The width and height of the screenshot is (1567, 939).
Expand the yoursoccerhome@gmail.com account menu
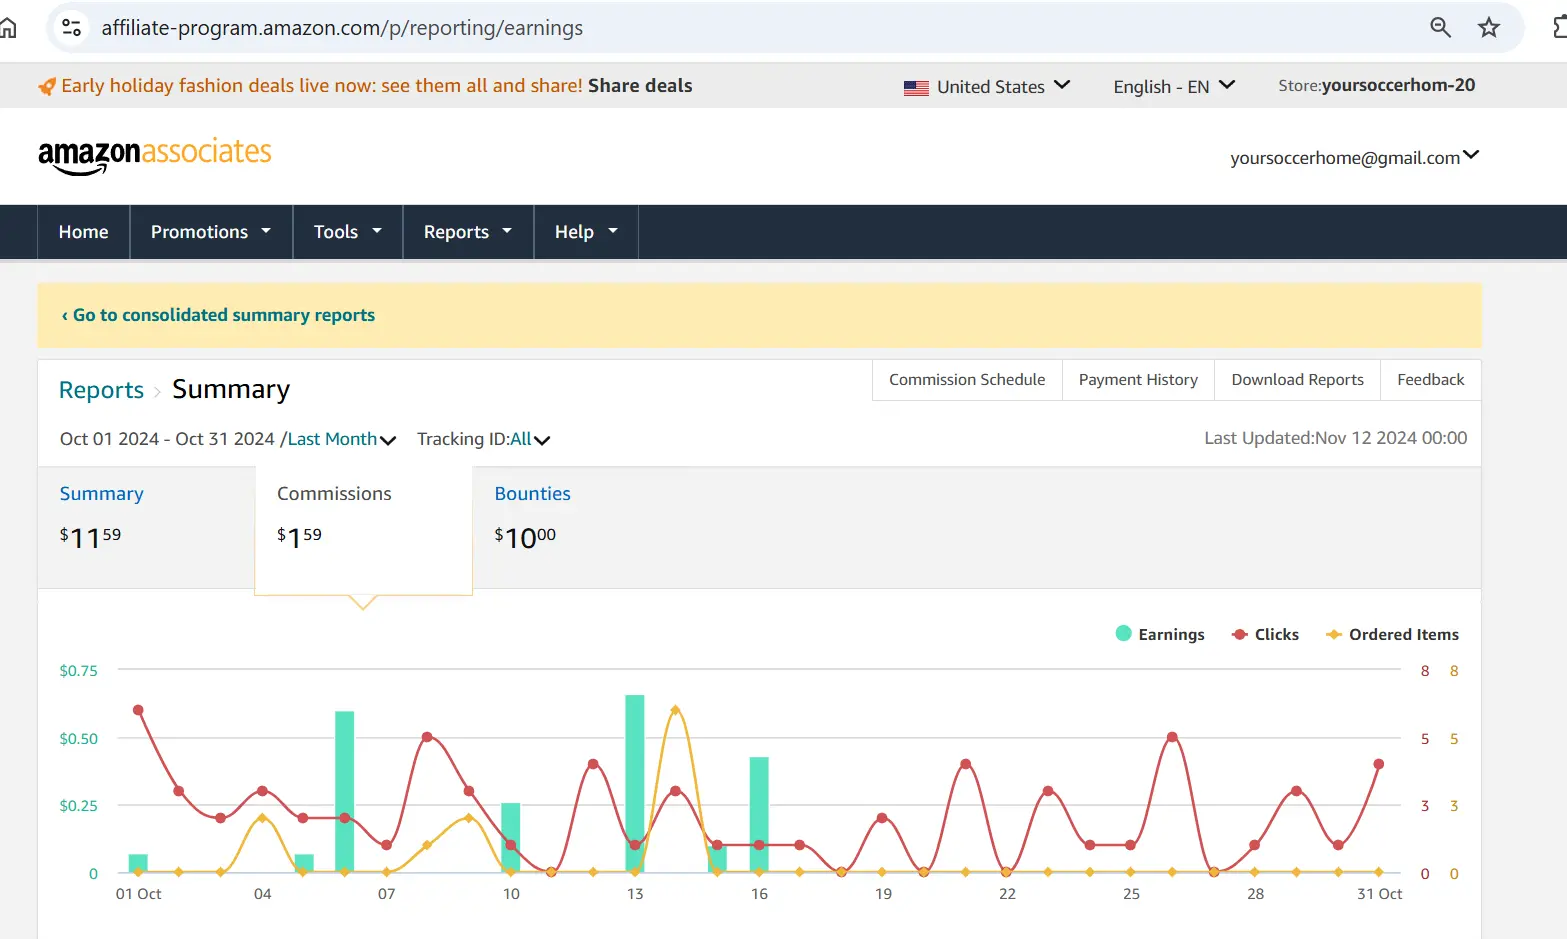click(x=1354, y=157)
